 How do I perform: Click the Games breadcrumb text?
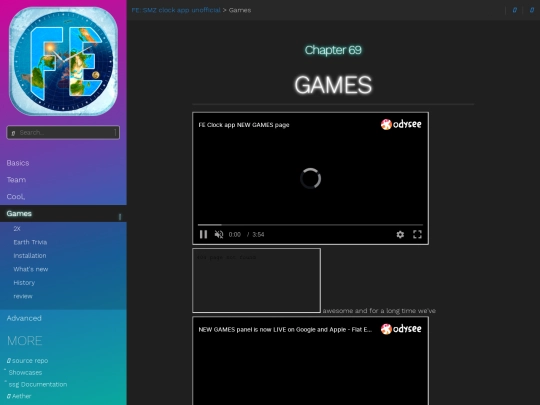tap(240, 10)
